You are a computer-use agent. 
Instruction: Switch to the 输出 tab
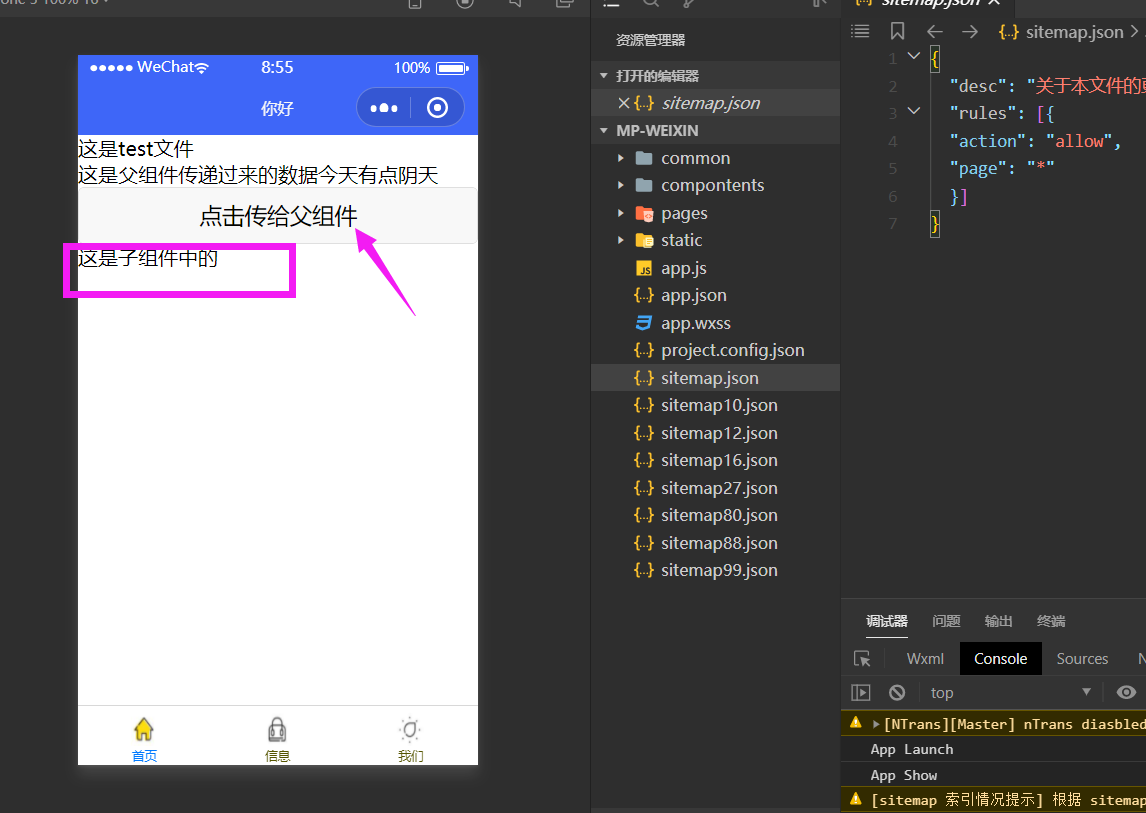(x=998, y=621)
